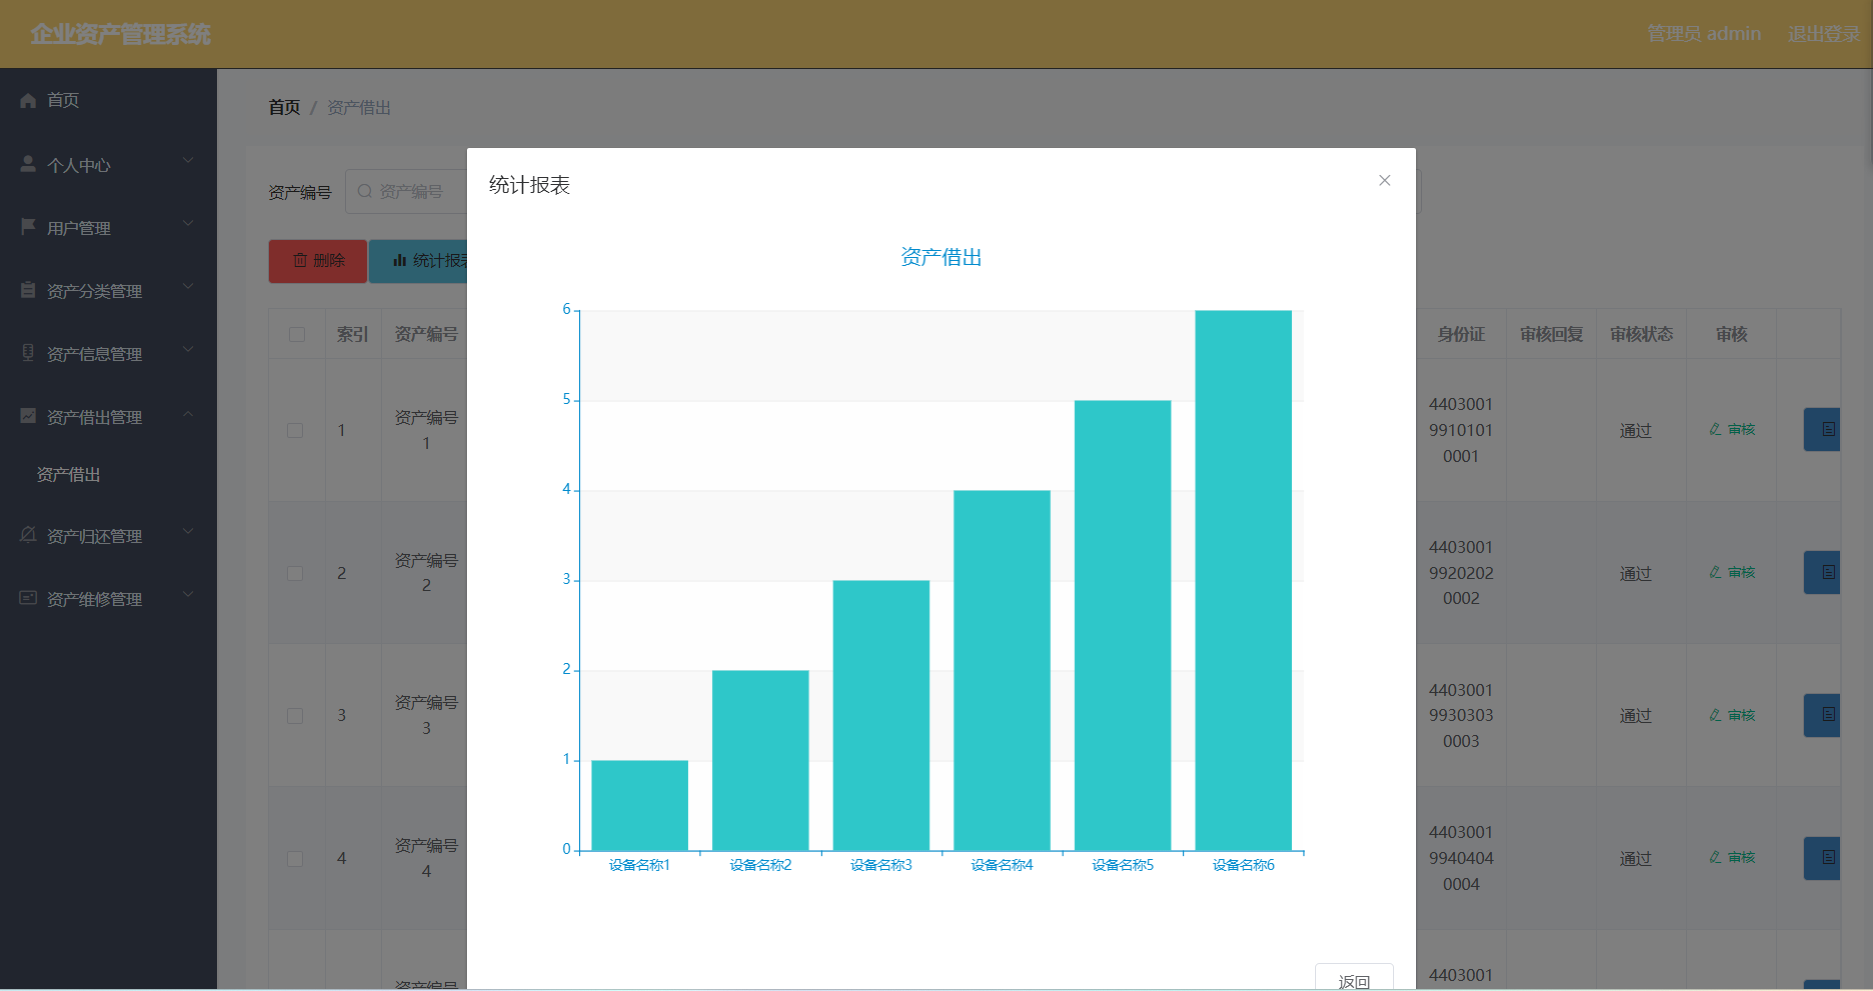Expand the 资产信息管理 menu chevron
This screenshot has height=991, width=1873.
(x=188, y=350)
